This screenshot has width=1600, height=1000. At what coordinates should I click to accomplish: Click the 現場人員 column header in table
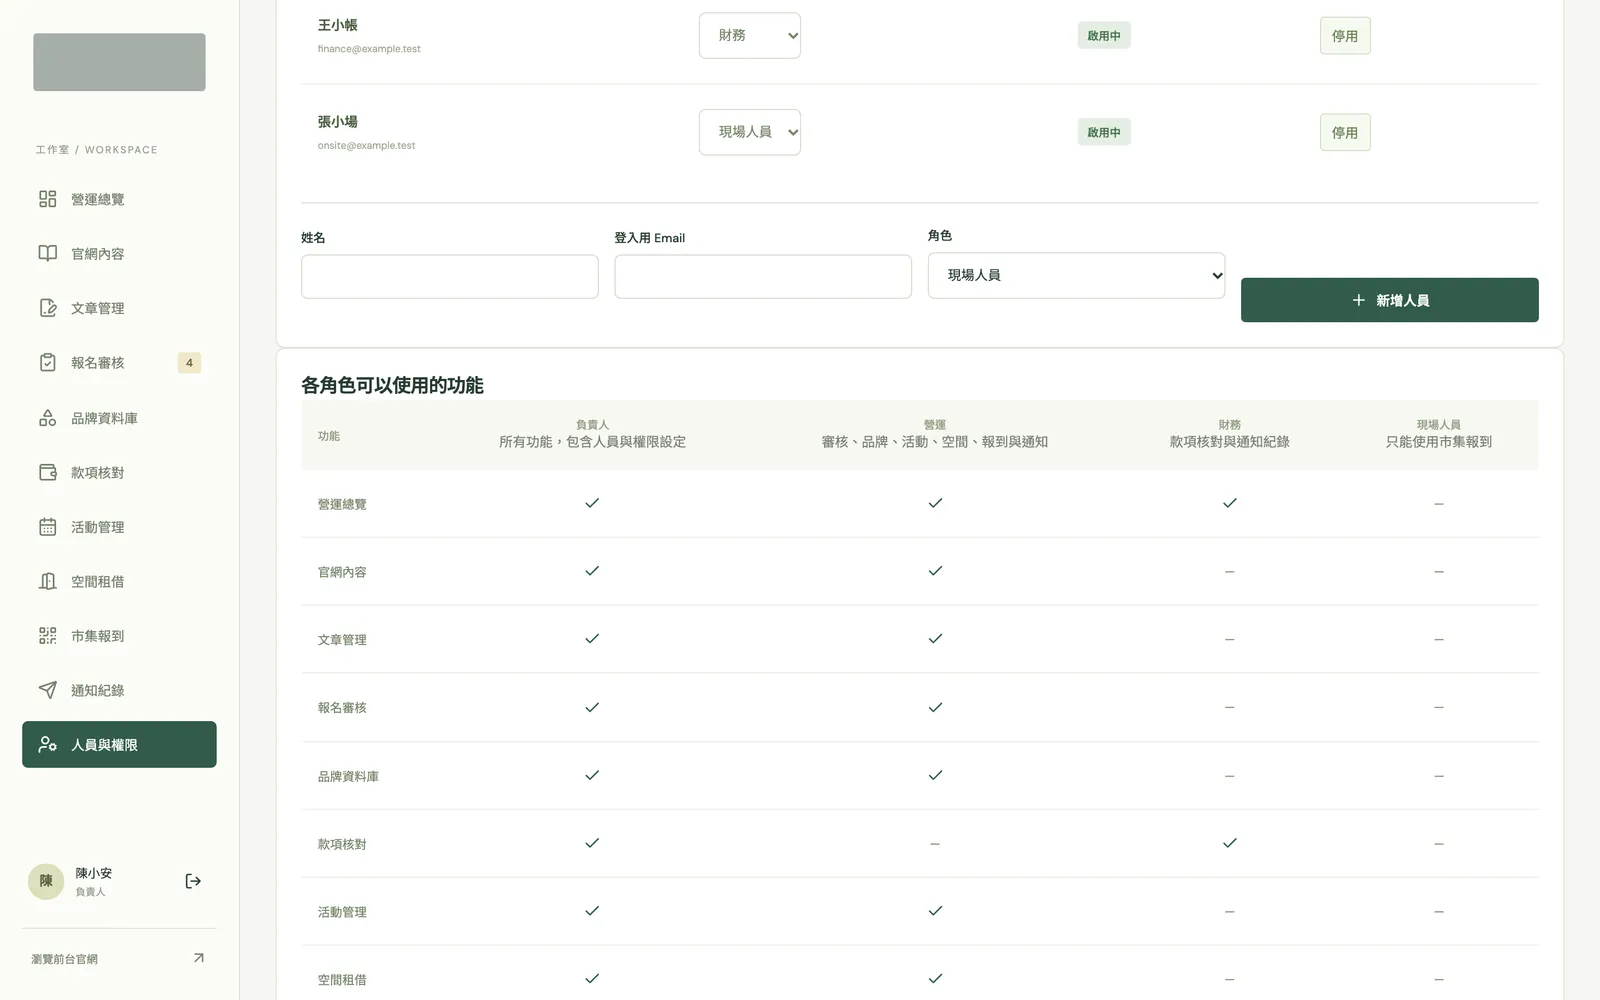(x=1438, y=433)
